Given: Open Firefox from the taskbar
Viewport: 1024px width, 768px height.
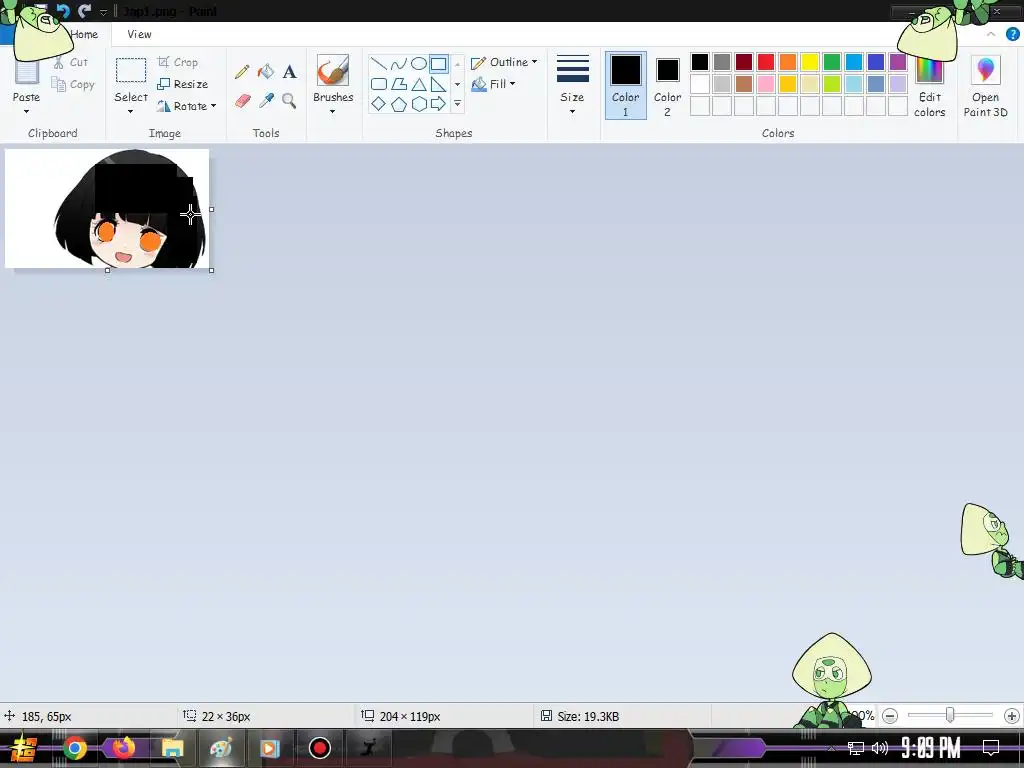Looking at the screenshot, I should tap(123, 748).
